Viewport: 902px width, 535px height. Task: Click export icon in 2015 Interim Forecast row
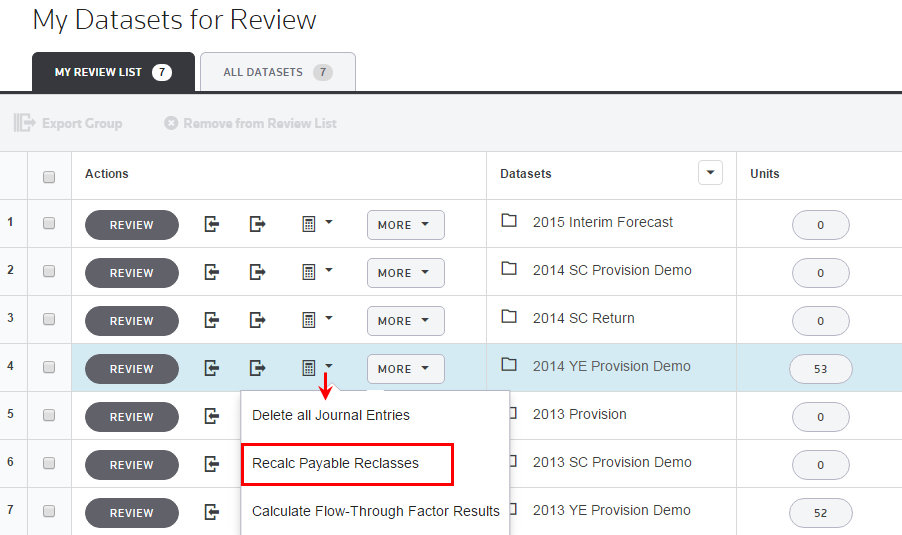tap(258, 225)
